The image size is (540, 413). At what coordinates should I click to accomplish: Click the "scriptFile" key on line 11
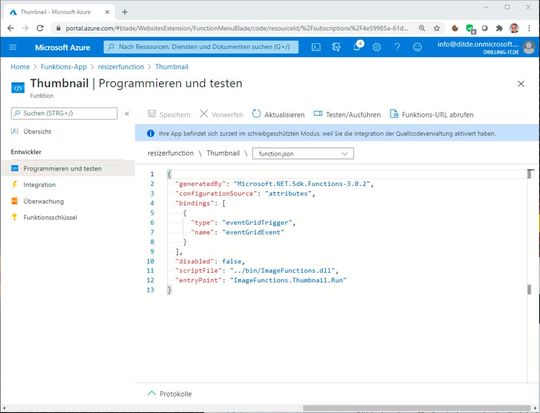point(198,271)
